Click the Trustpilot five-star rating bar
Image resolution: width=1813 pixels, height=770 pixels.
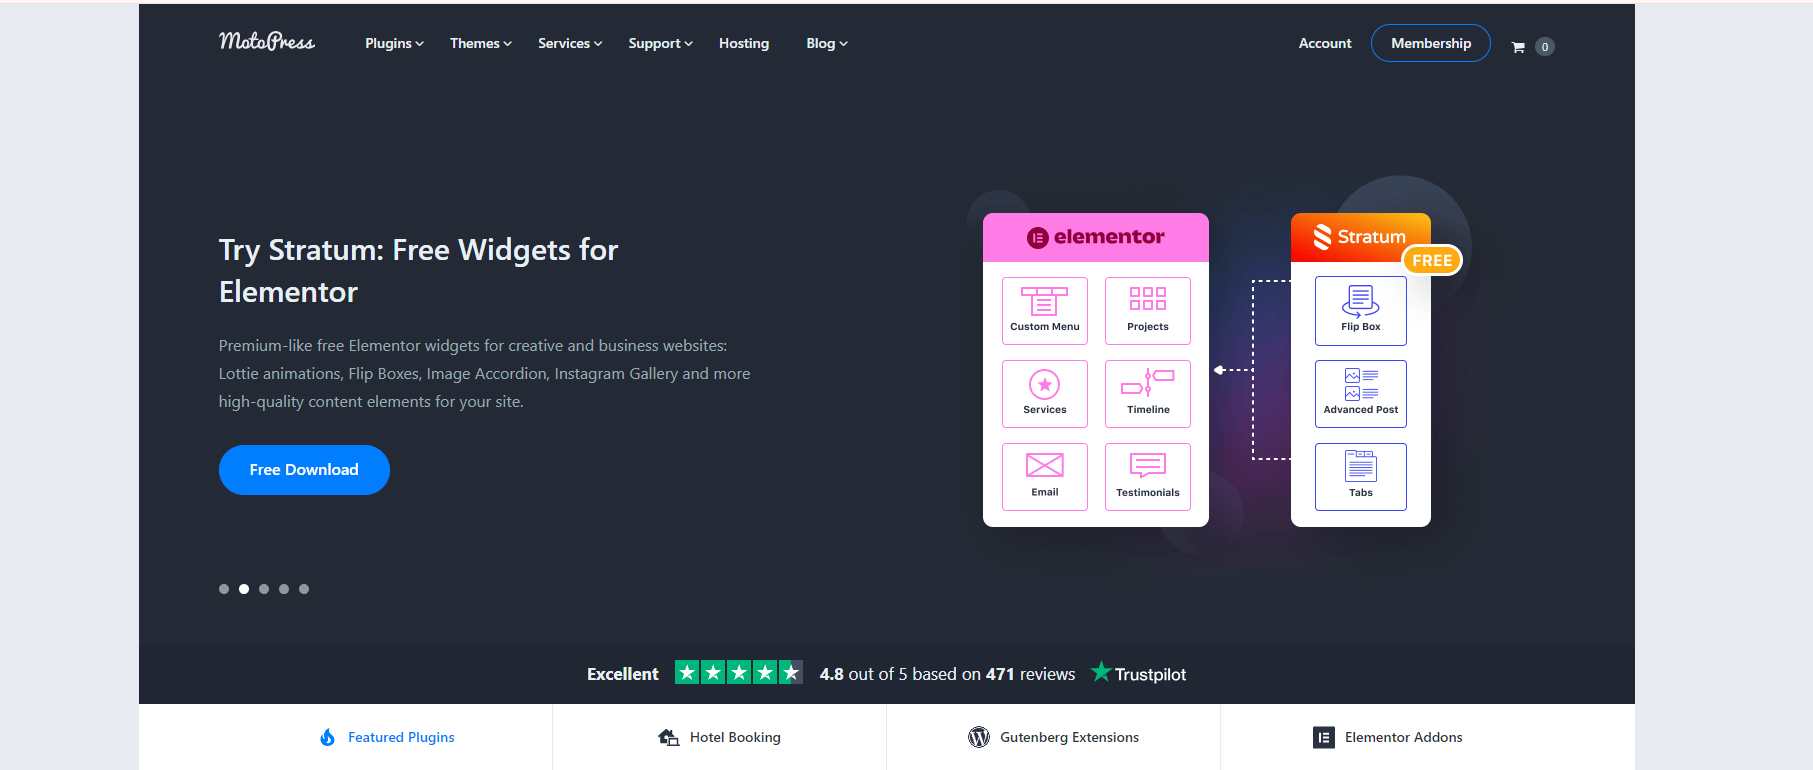click(738, 673)
